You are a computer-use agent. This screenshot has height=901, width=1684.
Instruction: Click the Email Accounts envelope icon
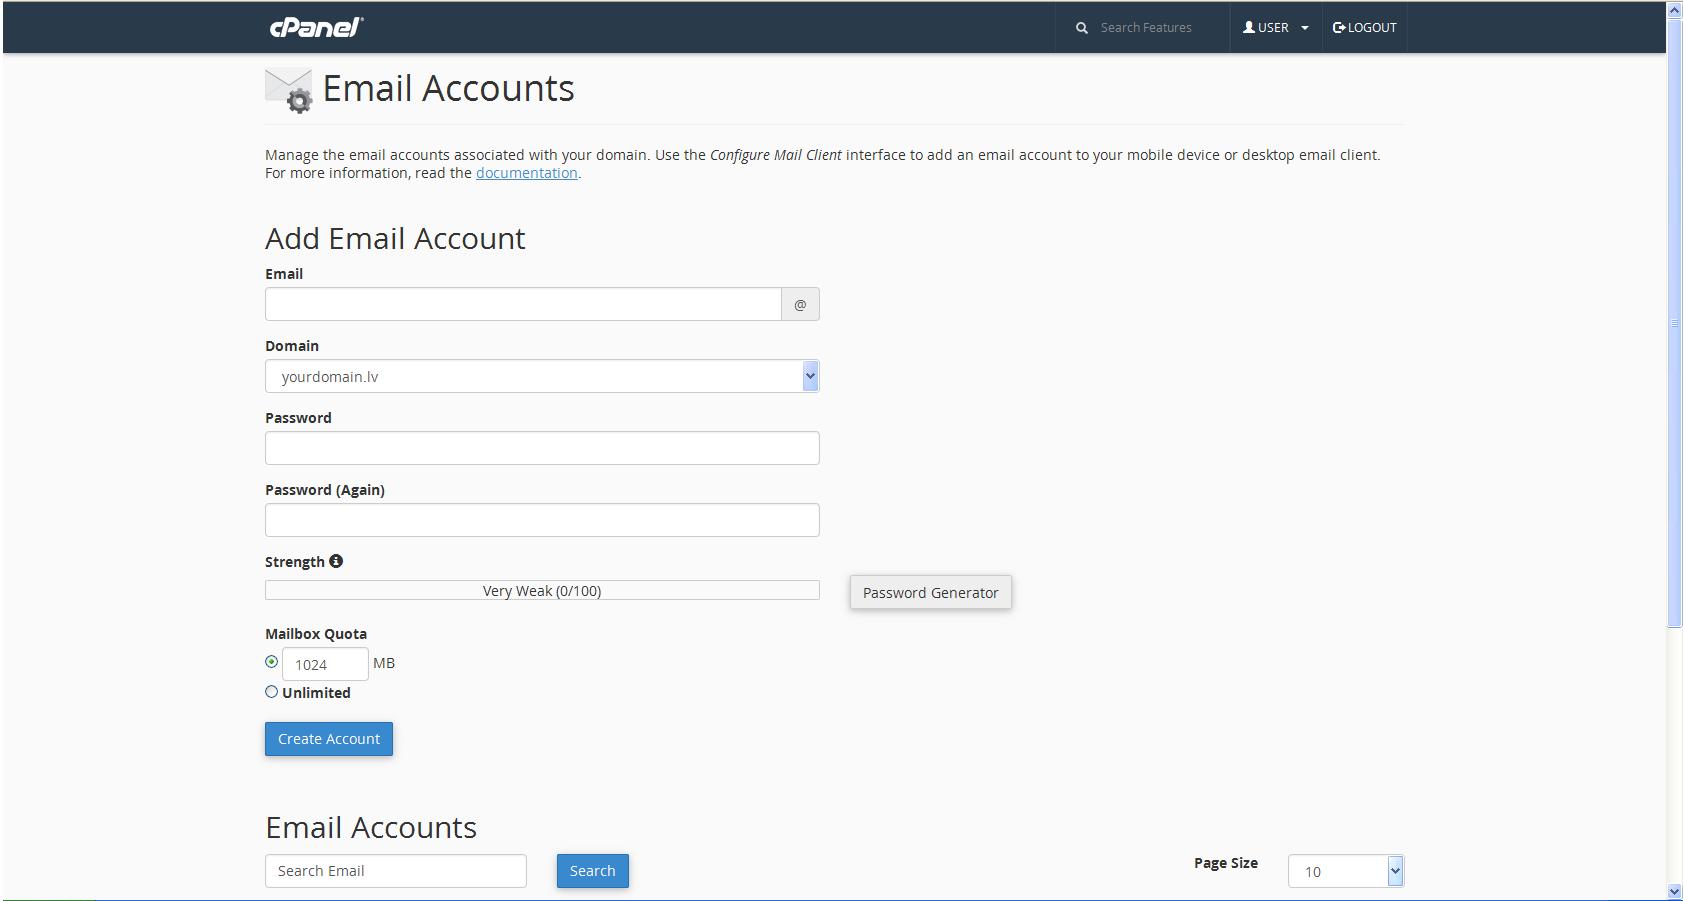[x=289, y=90]
